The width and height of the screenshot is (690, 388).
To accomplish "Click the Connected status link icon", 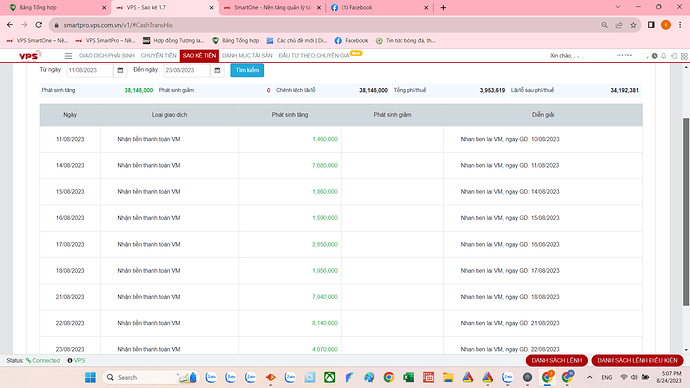I will pyautogui.click(x=28, y=360).
